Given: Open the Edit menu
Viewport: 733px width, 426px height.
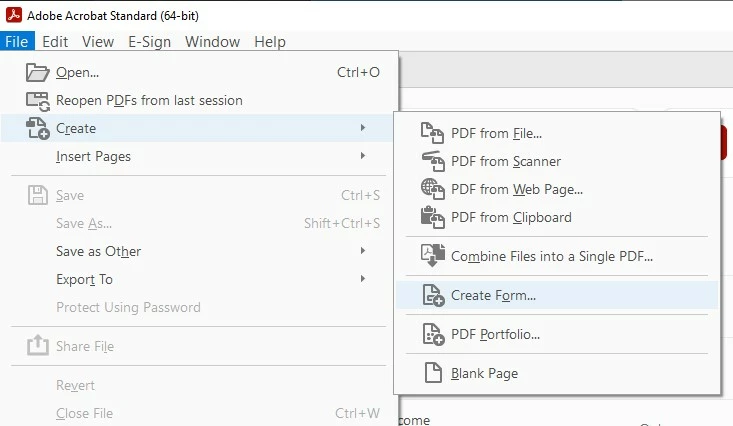Looking at the screenshot, I should pos(55,42).
